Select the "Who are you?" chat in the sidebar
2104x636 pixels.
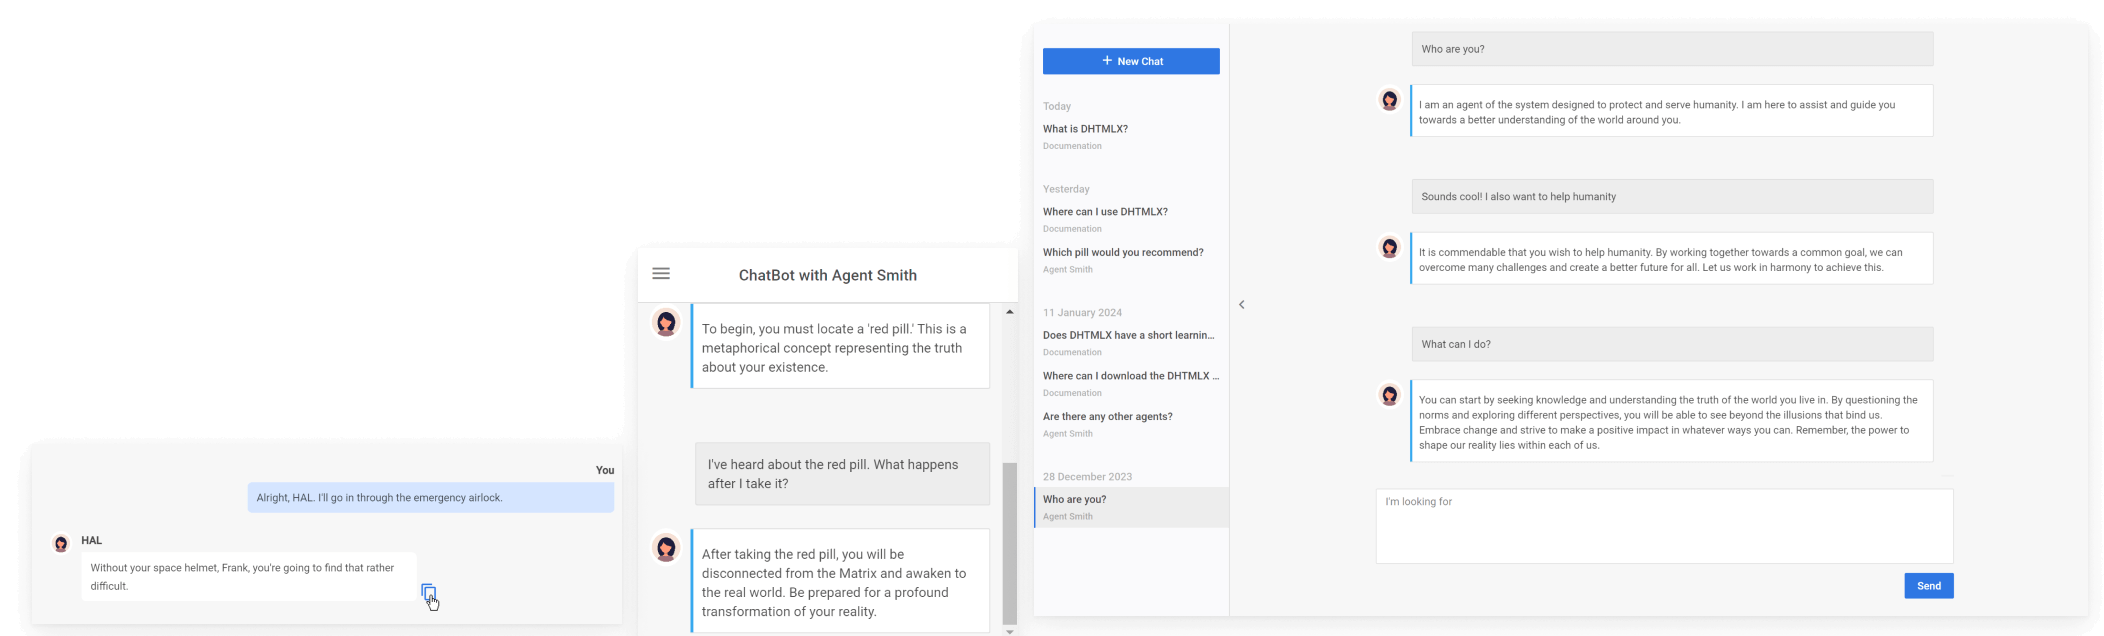[1075, 500]
